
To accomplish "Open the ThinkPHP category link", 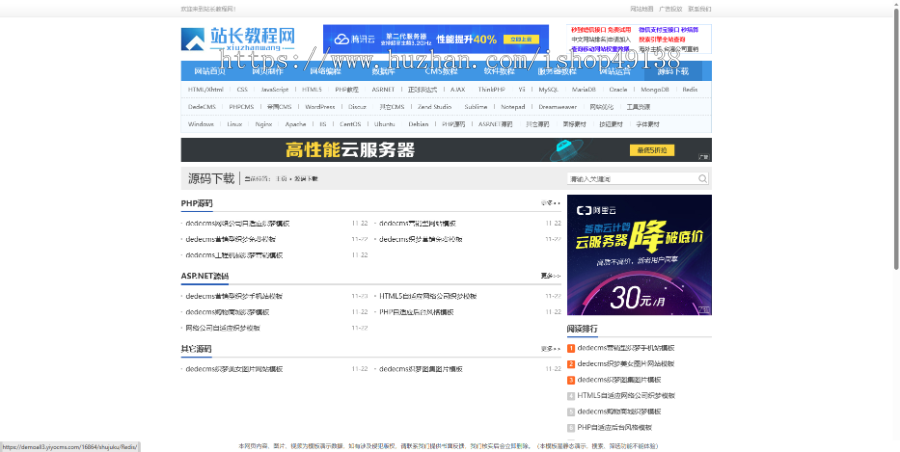I will coord(491,90).
